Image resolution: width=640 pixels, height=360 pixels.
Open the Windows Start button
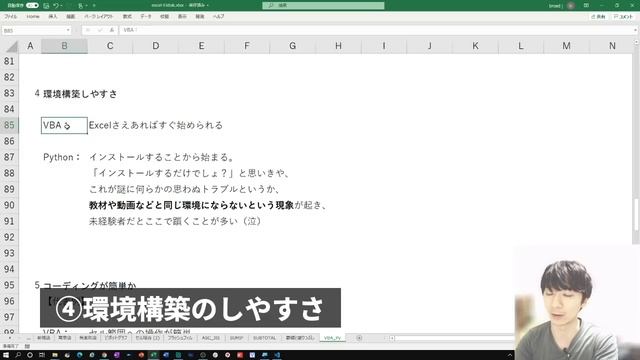(x=6, y=355)
